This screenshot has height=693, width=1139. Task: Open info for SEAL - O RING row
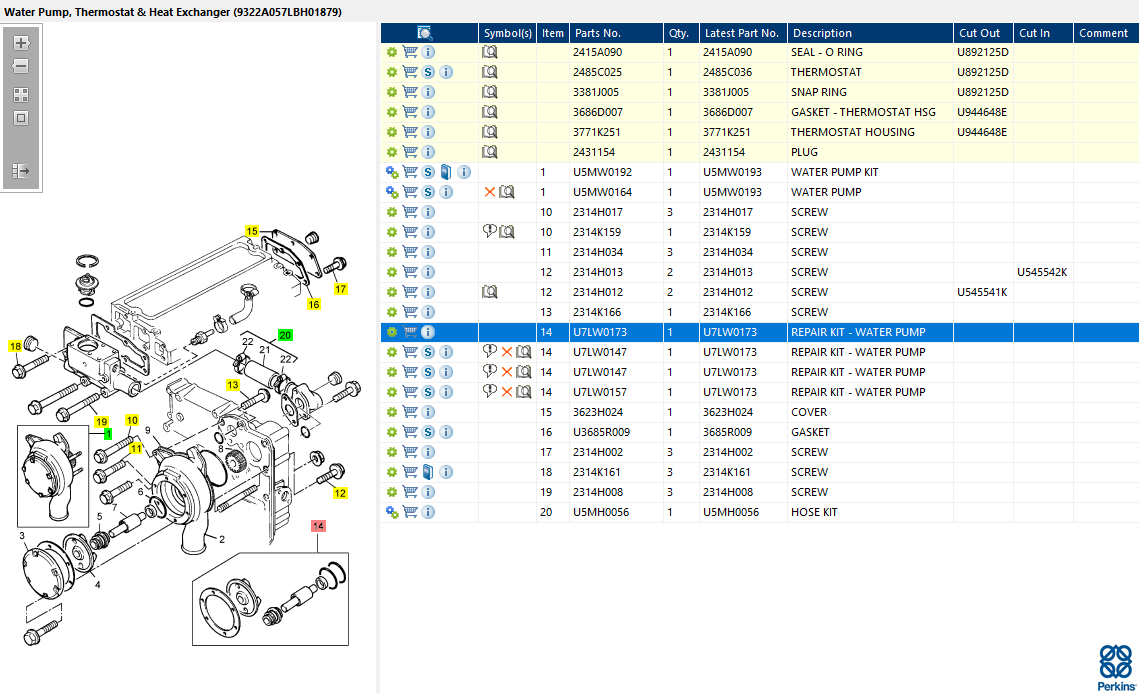(428, 52)
